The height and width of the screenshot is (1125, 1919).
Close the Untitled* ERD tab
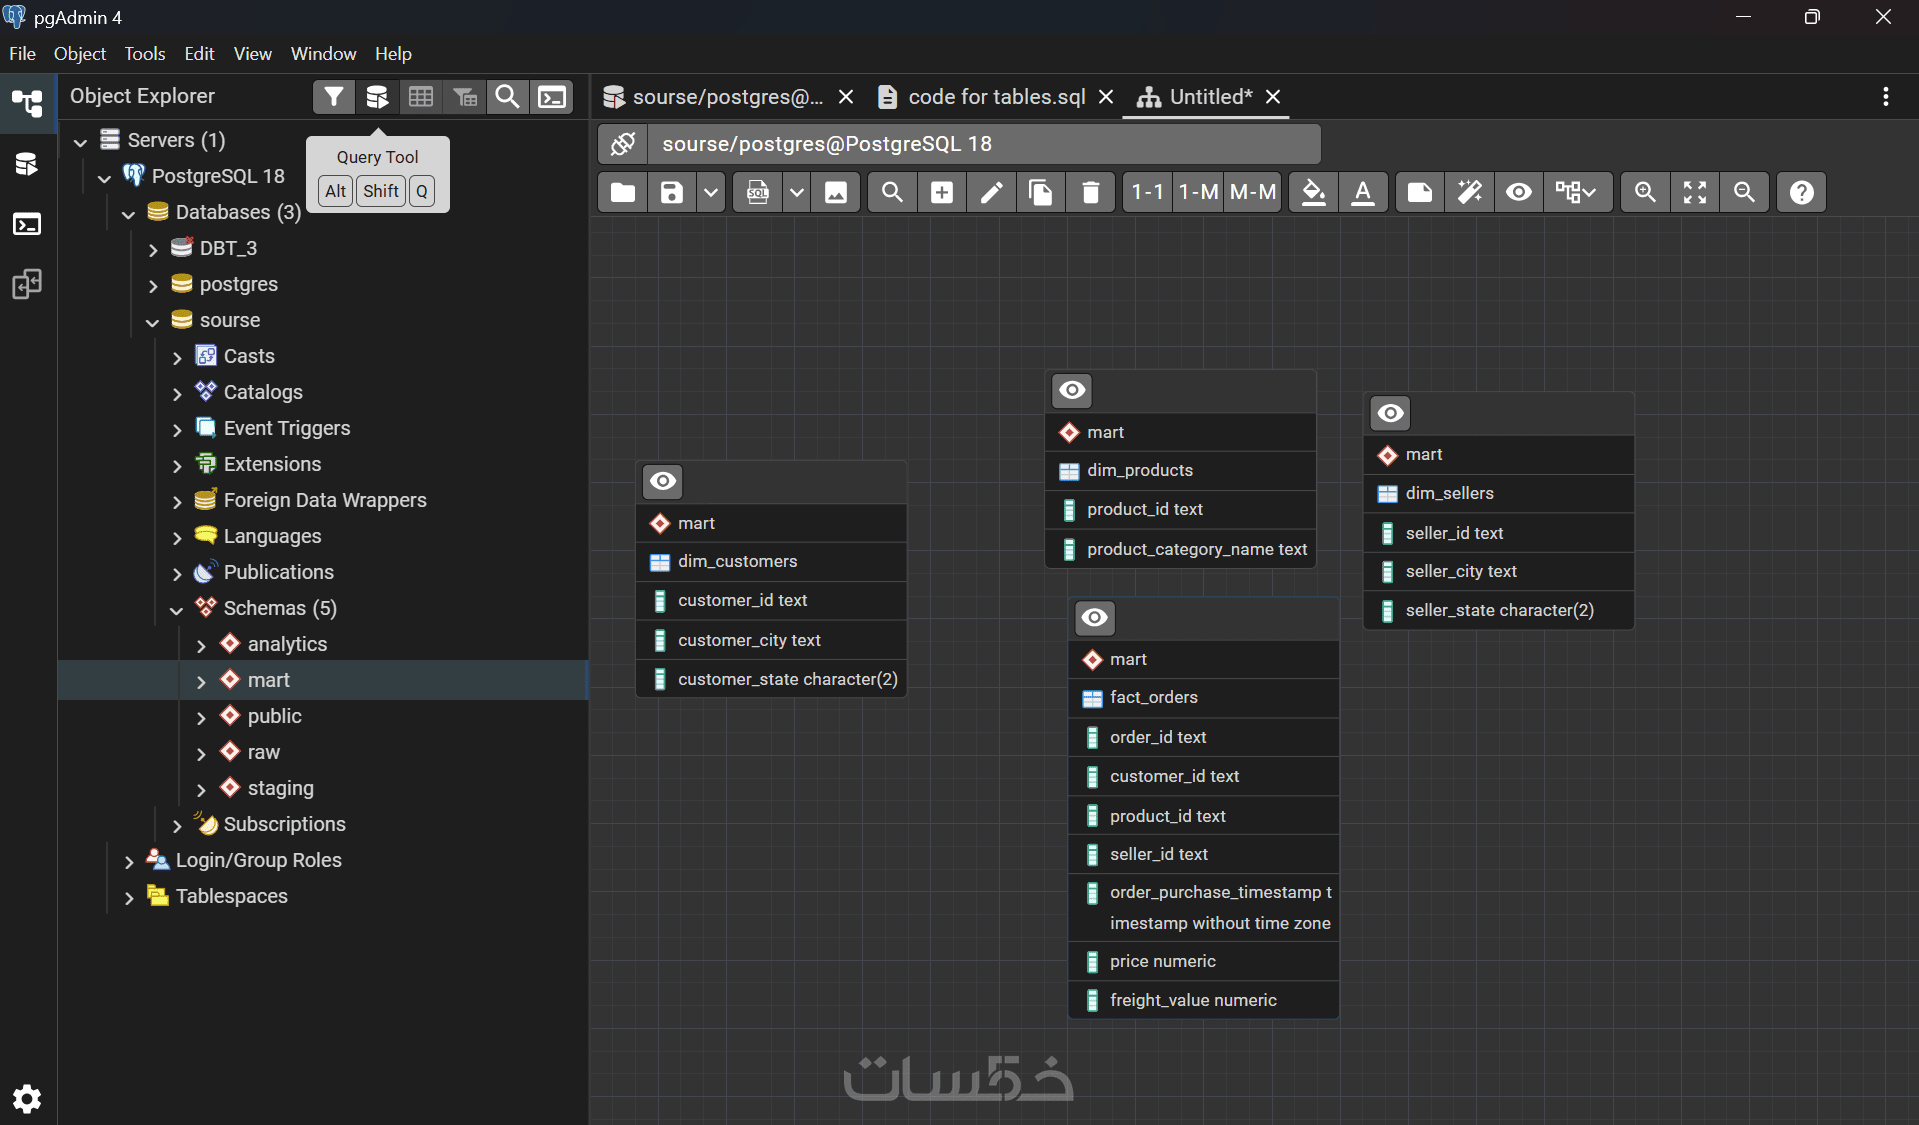tap(1273, 97)
